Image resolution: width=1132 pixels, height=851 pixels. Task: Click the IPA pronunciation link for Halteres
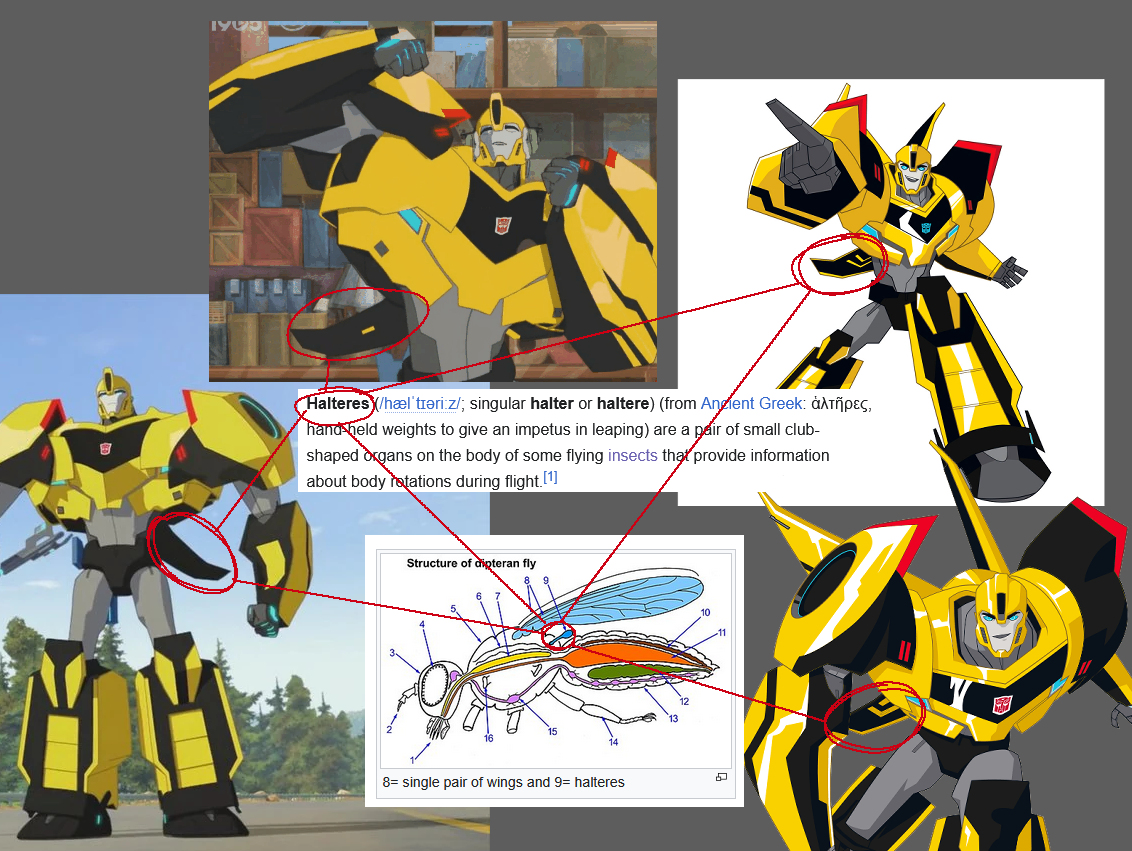tap(420, 404)
